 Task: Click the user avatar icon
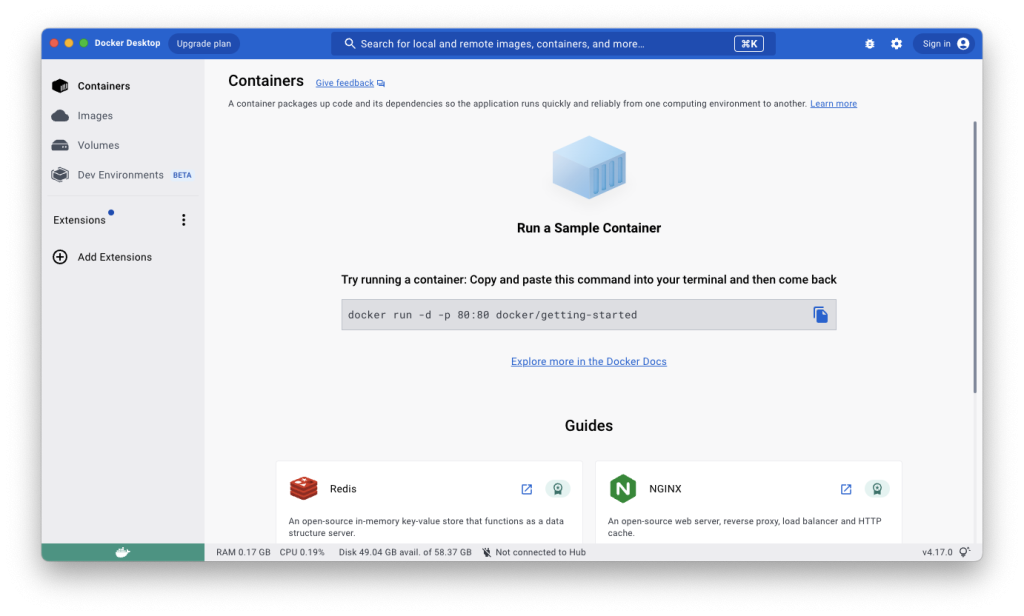click(x=963, y=44)
